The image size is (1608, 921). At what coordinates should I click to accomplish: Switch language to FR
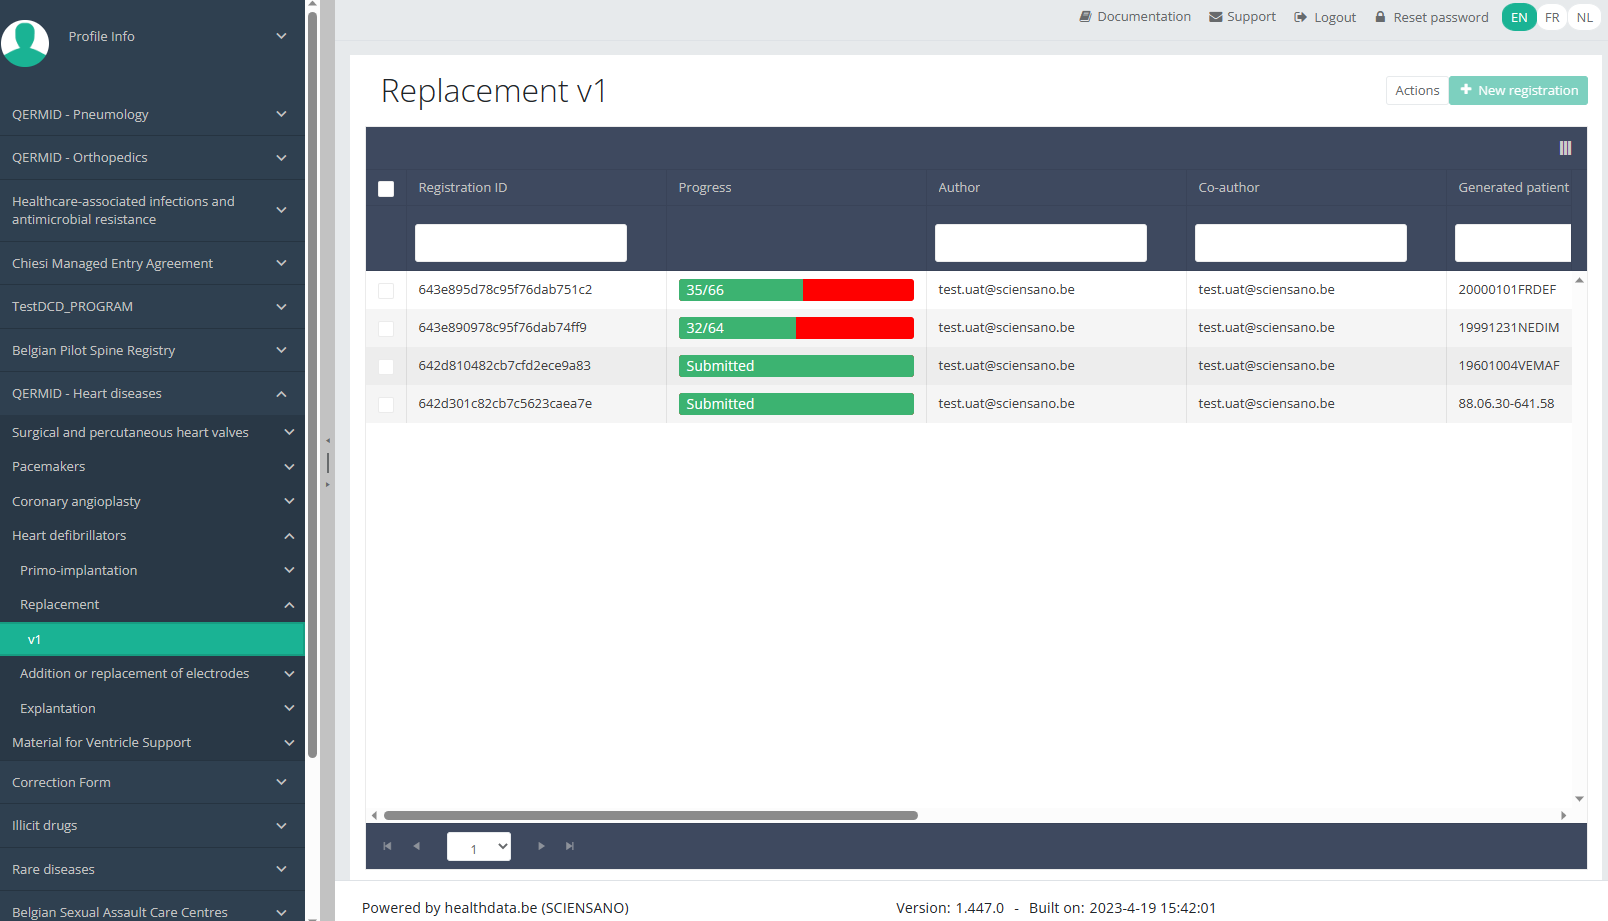click(x=1552, y=18)
